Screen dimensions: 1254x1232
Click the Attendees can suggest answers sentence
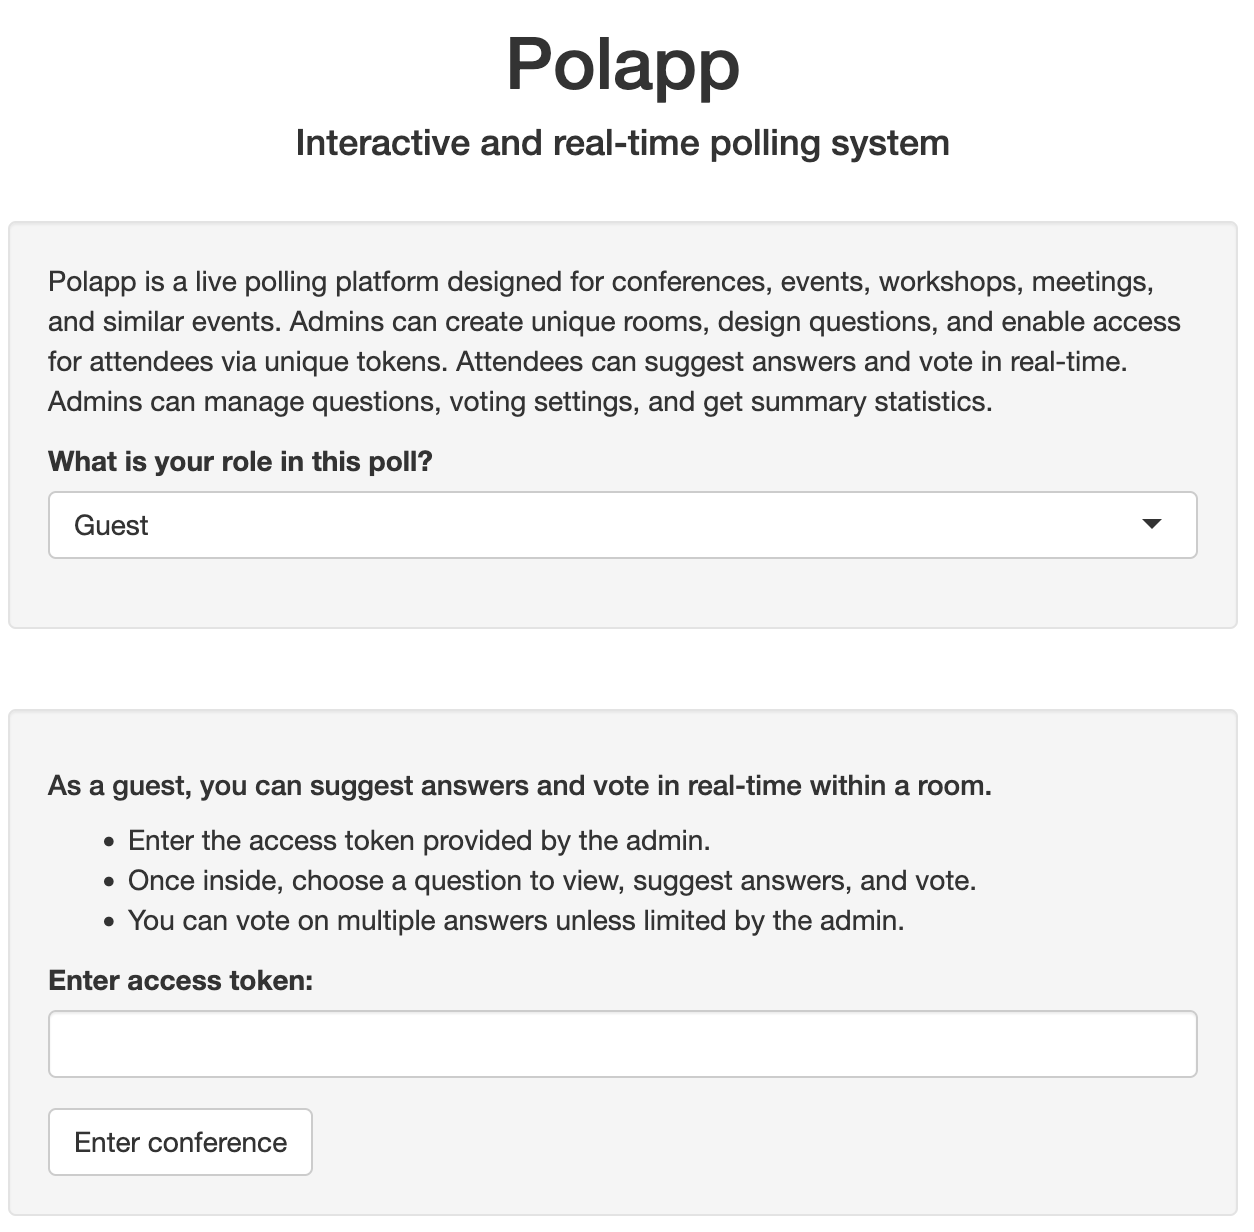pos(792,362)
